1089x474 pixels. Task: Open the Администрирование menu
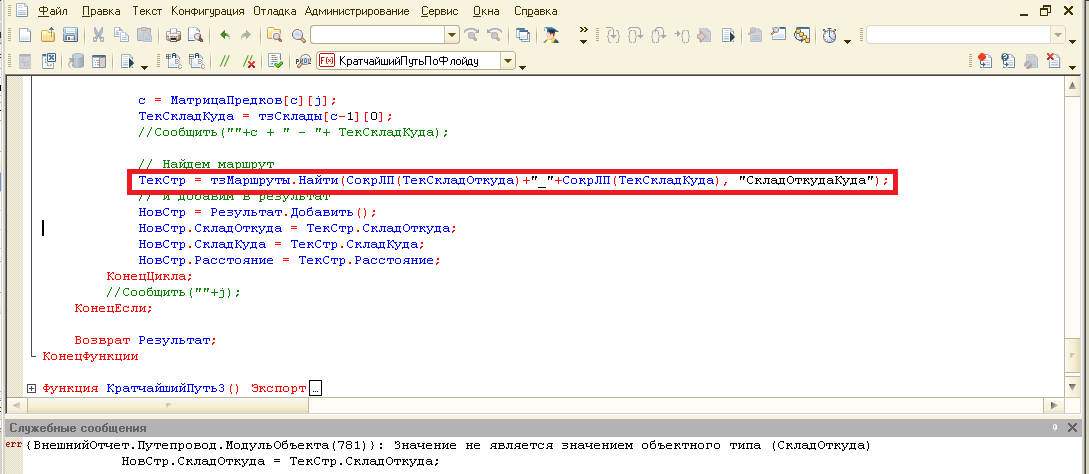(x=357, y=12)
